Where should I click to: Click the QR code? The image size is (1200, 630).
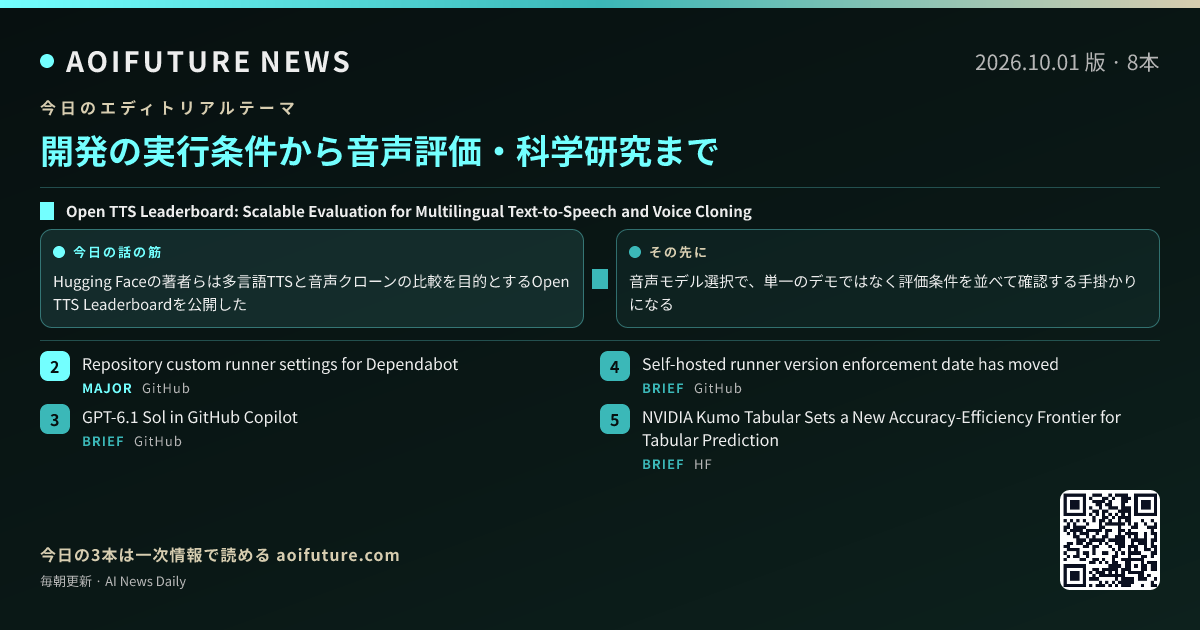click(1110, 540)
